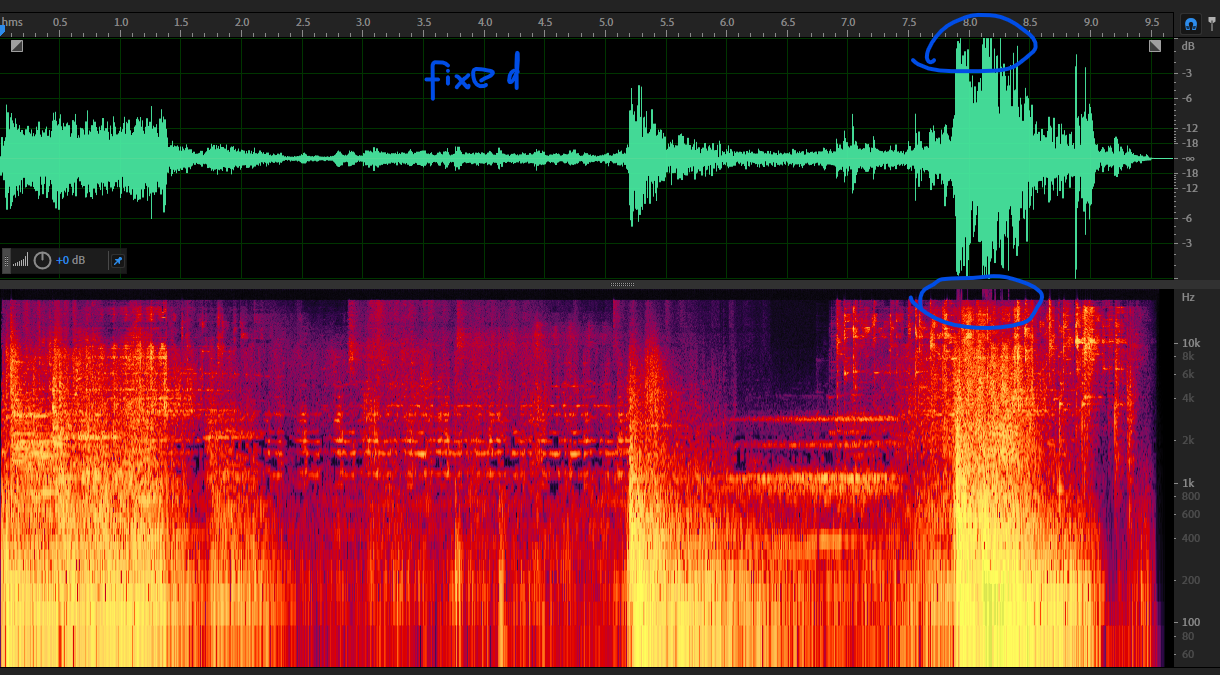Image resolution: width=1220 pixels, height=675 pixels.
Task: Click the -∞ center mark on the dB scale
Action: click(1188, 158)
